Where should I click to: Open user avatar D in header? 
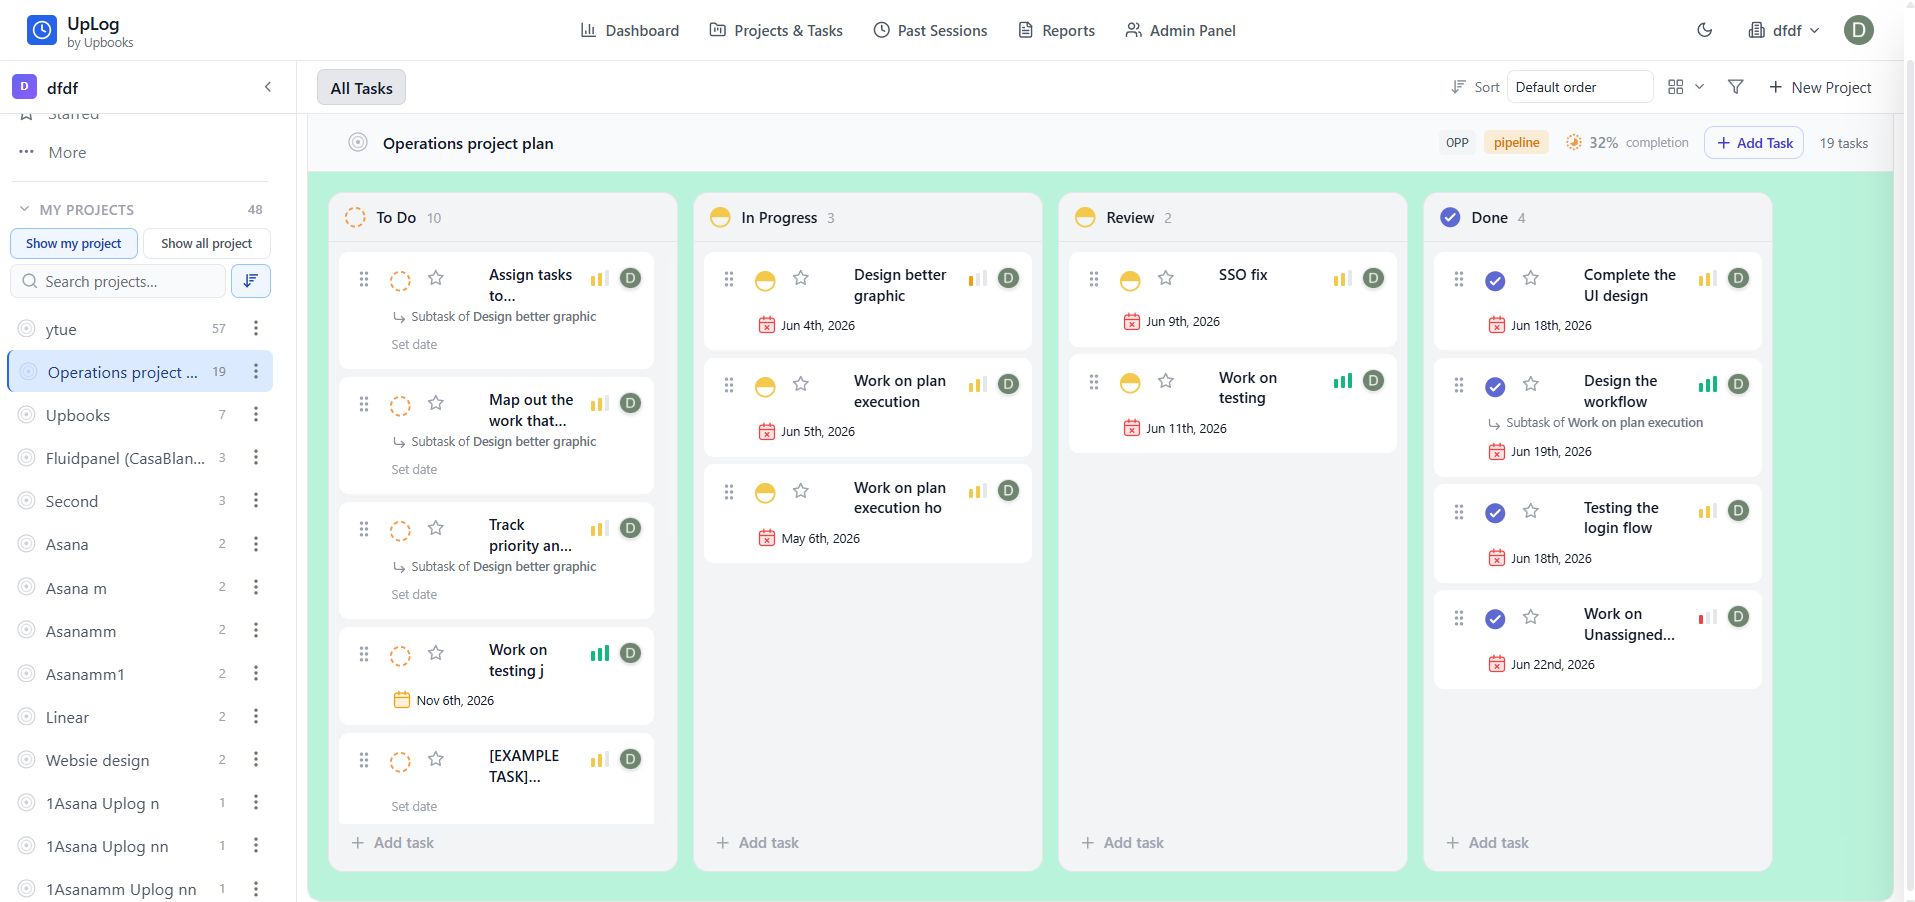1859,30
